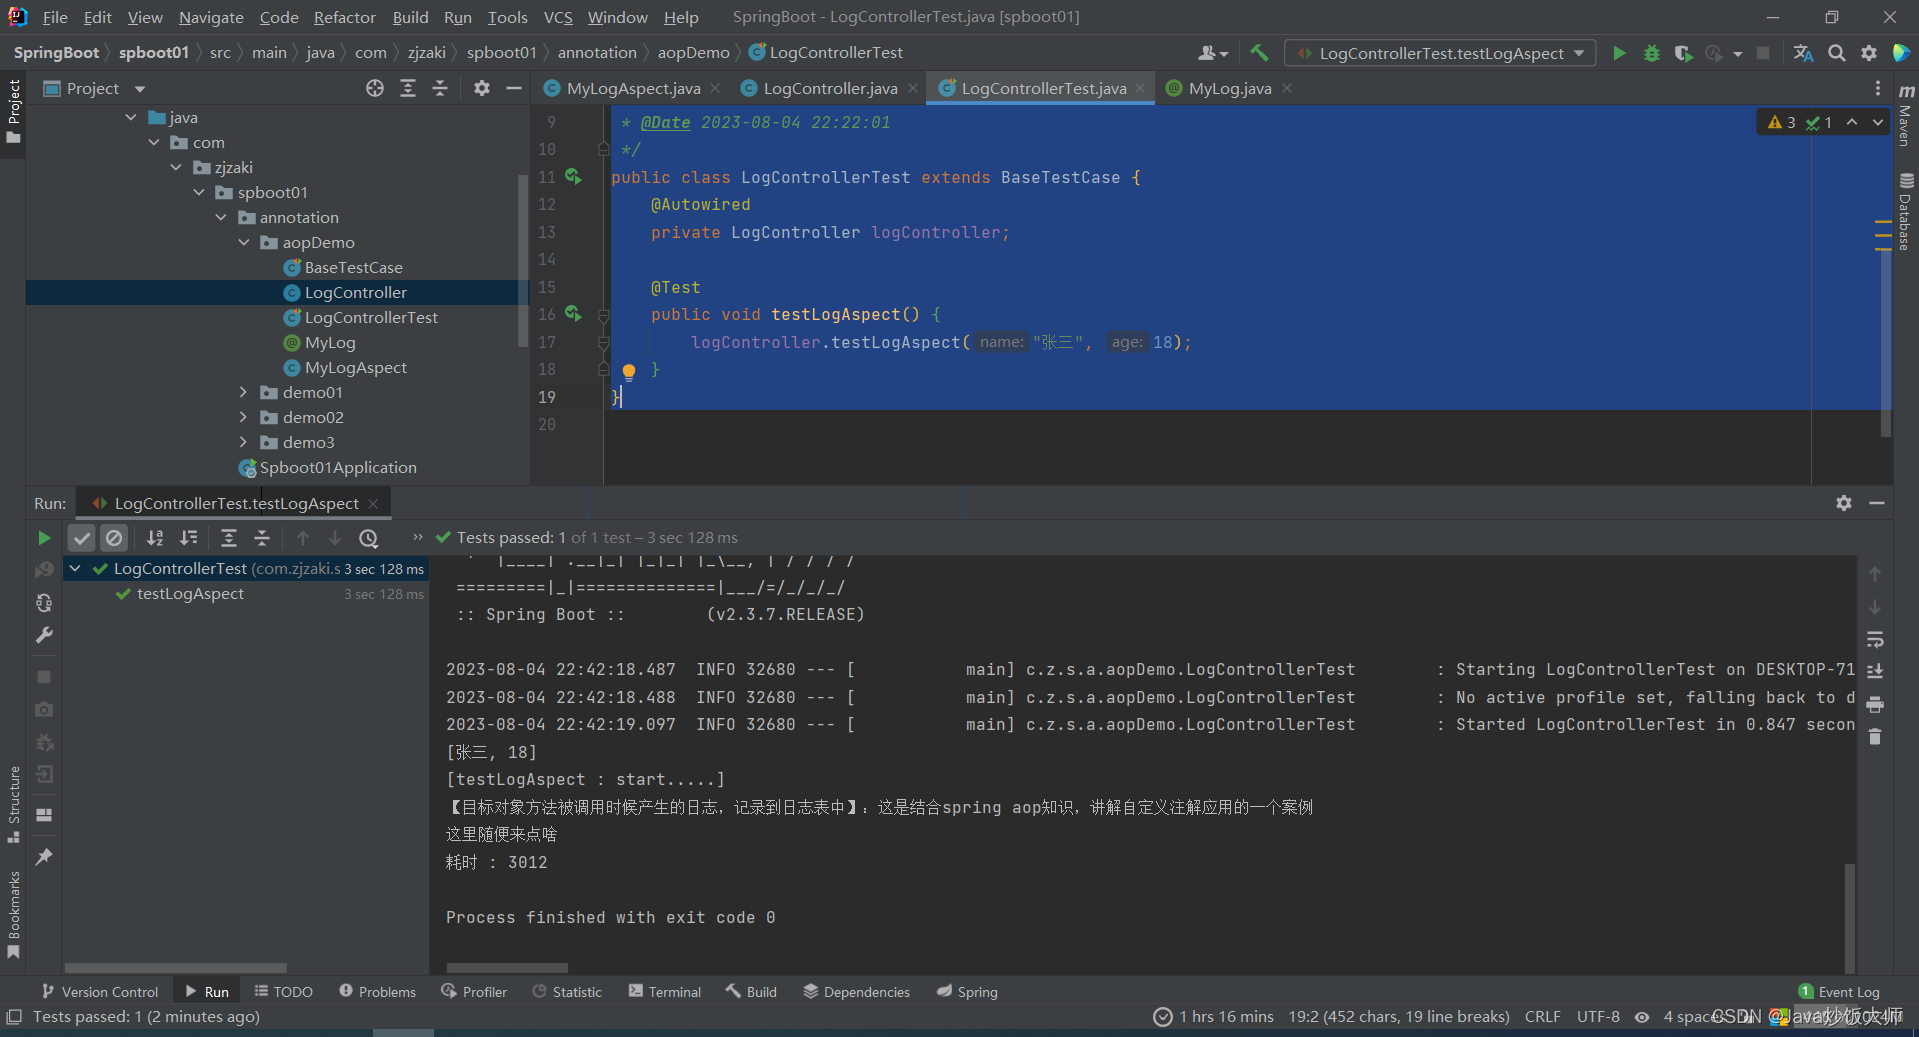
Task: Click CRLF line separator in status bar
Action: click(x=1542, y=1017)
